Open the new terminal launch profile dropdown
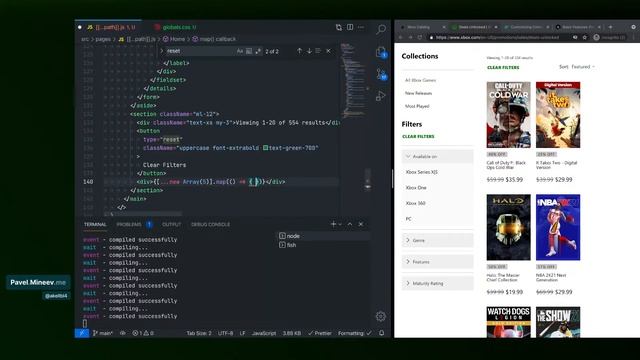This screenshot has width=640, height=360. [340, 224]
